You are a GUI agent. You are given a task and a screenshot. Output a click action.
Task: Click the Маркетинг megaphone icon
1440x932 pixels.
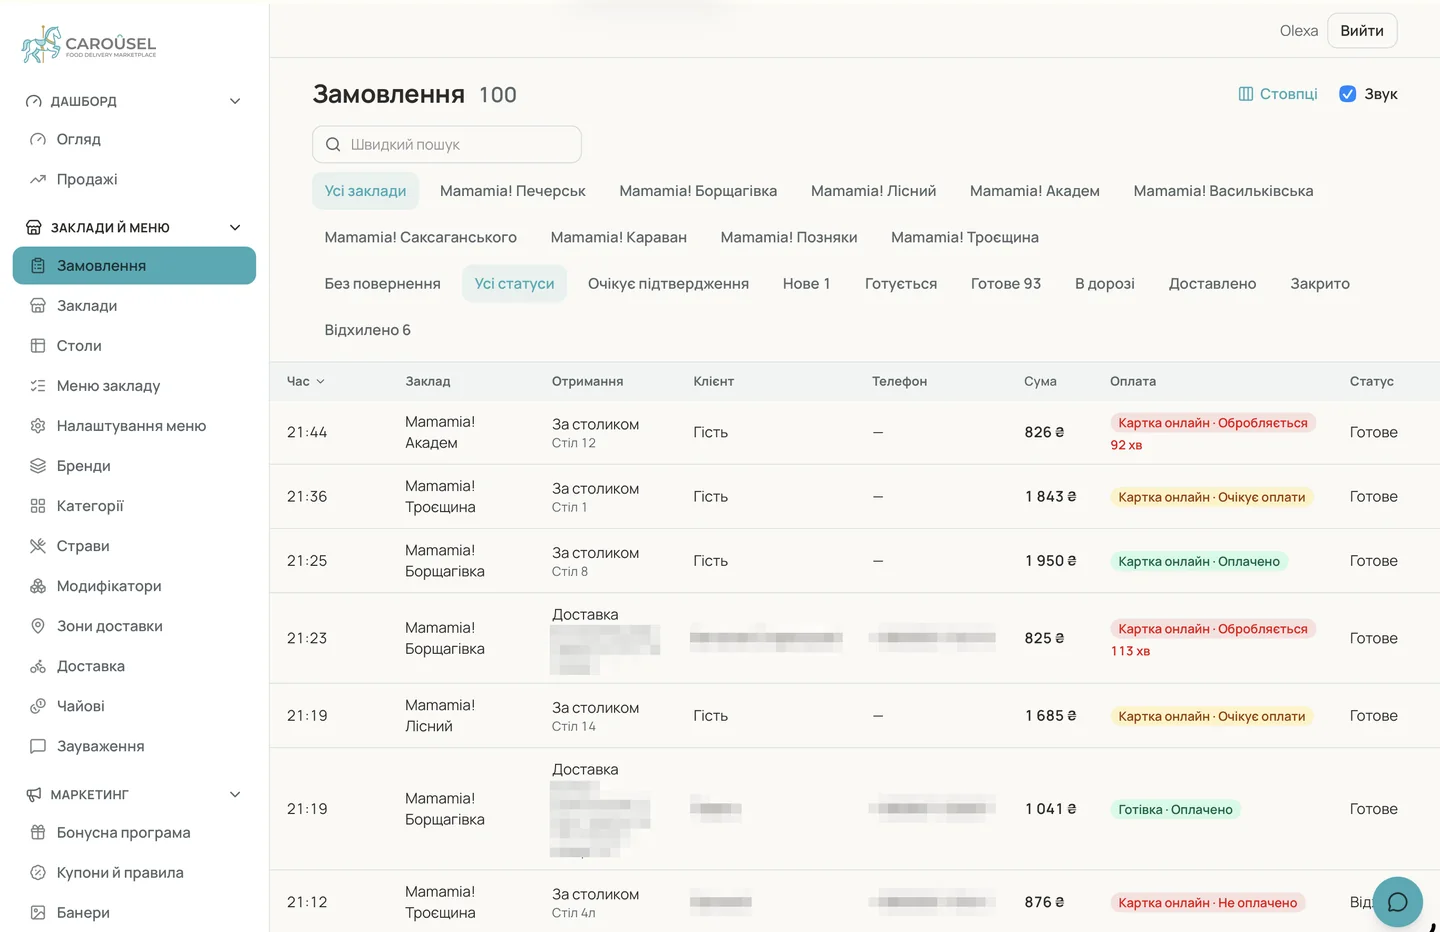[x=34, y=794]
